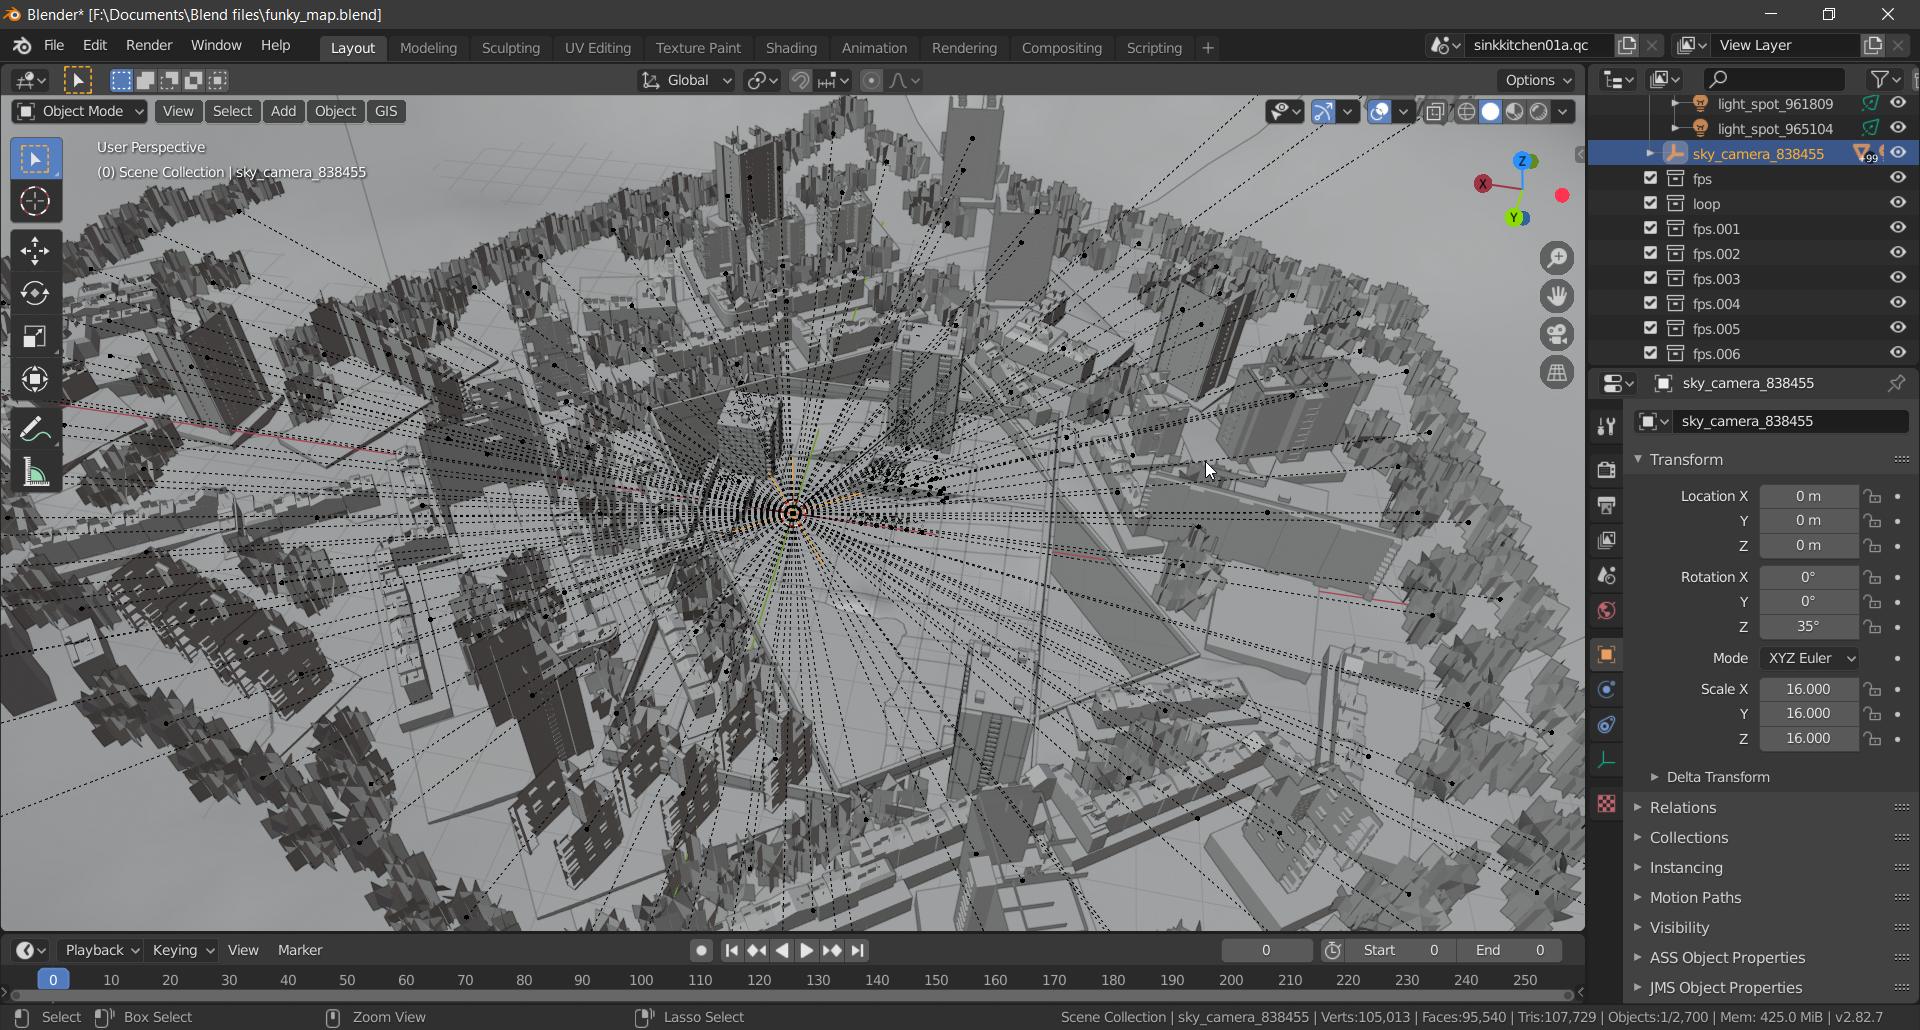
Task: Activate the Scale tool
Action: pos(35,337)
